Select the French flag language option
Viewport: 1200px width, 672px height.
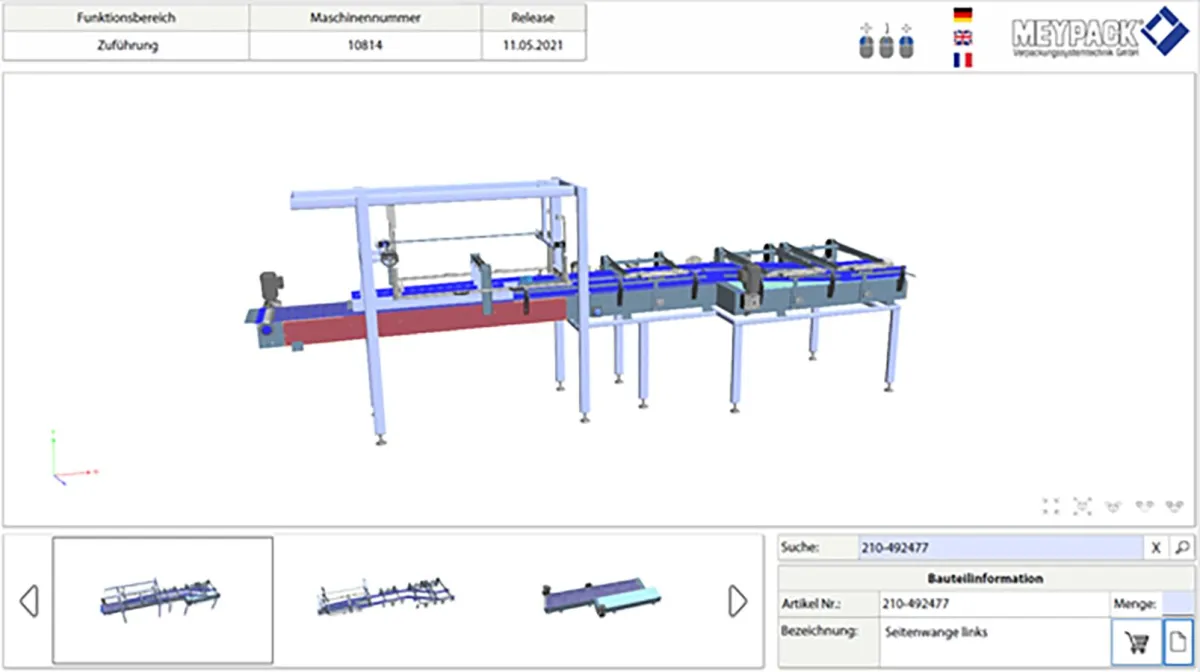[963, 60]
